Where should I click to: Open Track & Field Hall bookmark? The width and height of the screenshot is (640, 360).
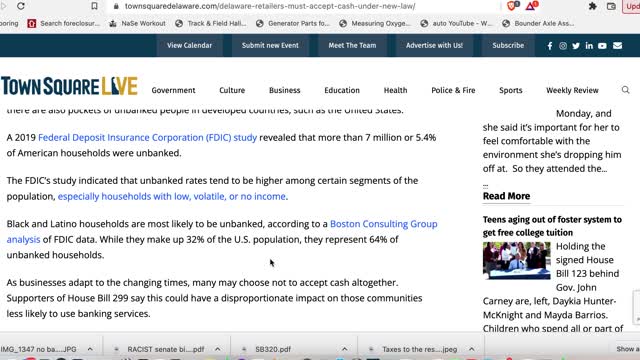pos(211,24)
